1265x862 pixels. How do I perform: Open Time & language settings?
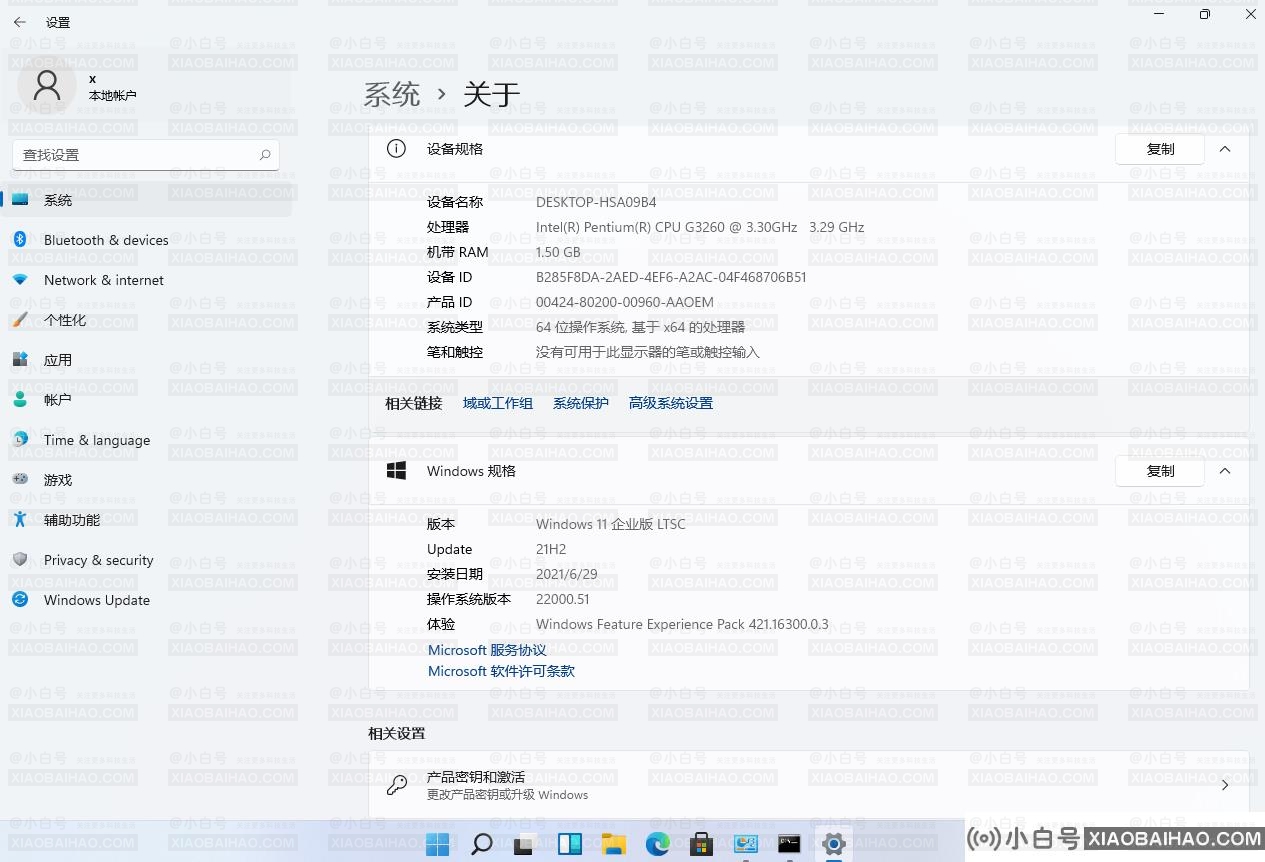pos(148,440)
